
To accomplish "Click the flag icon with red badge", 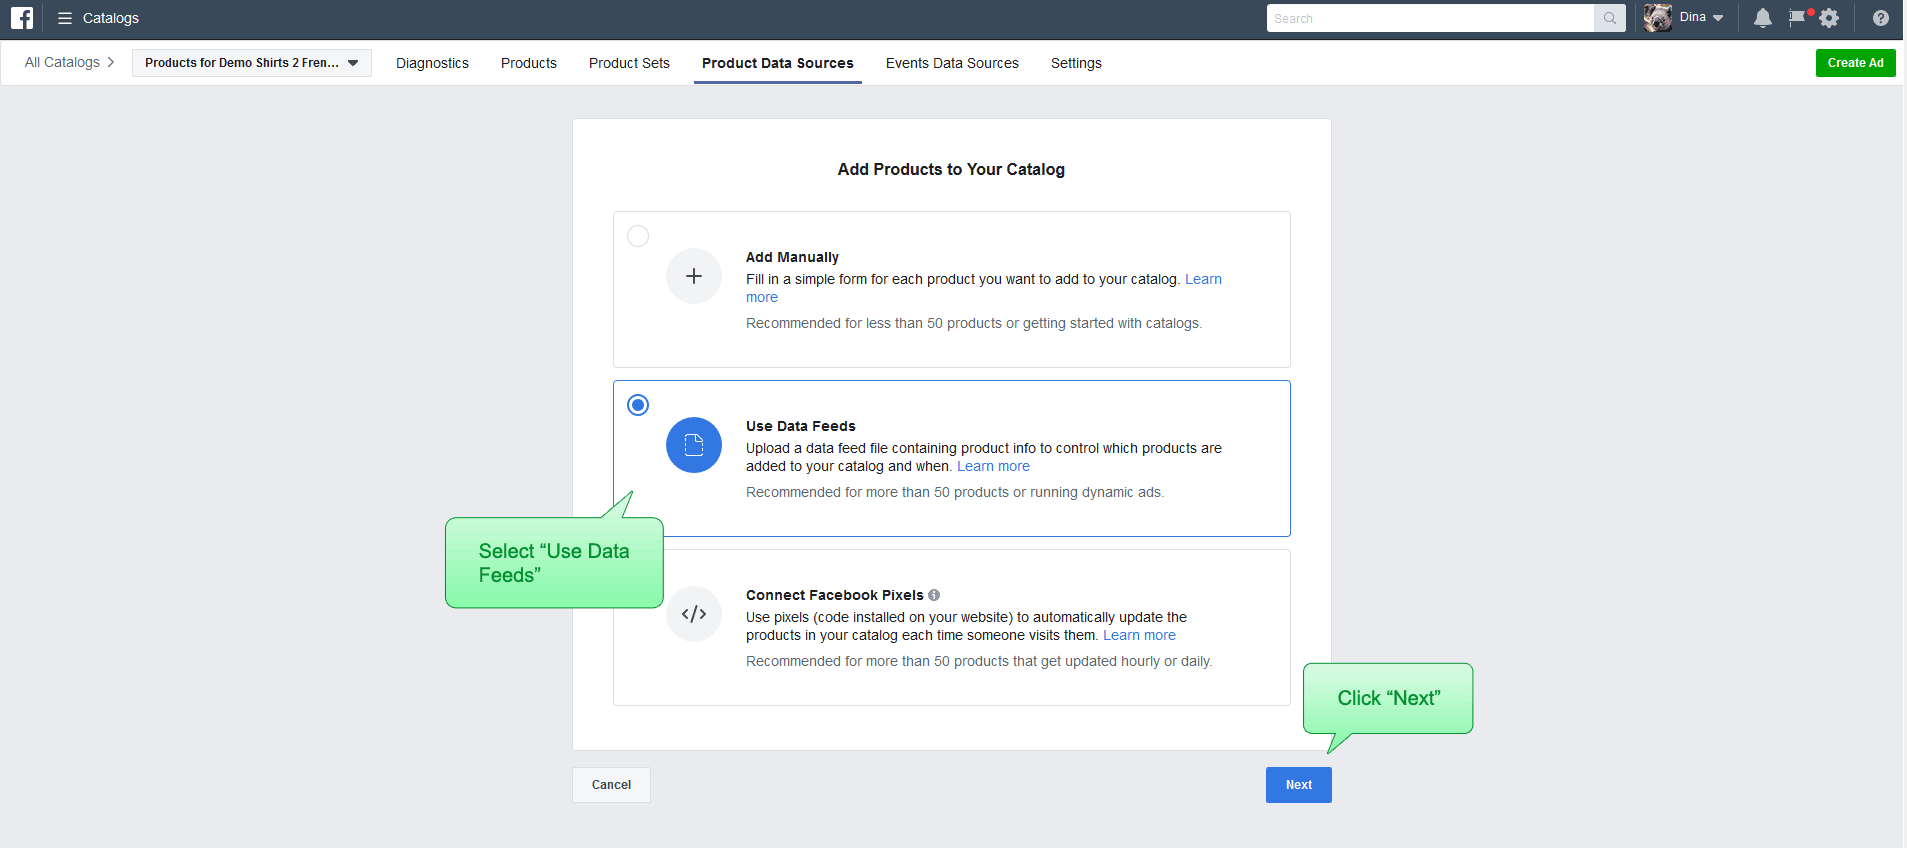I will 1799,17.
